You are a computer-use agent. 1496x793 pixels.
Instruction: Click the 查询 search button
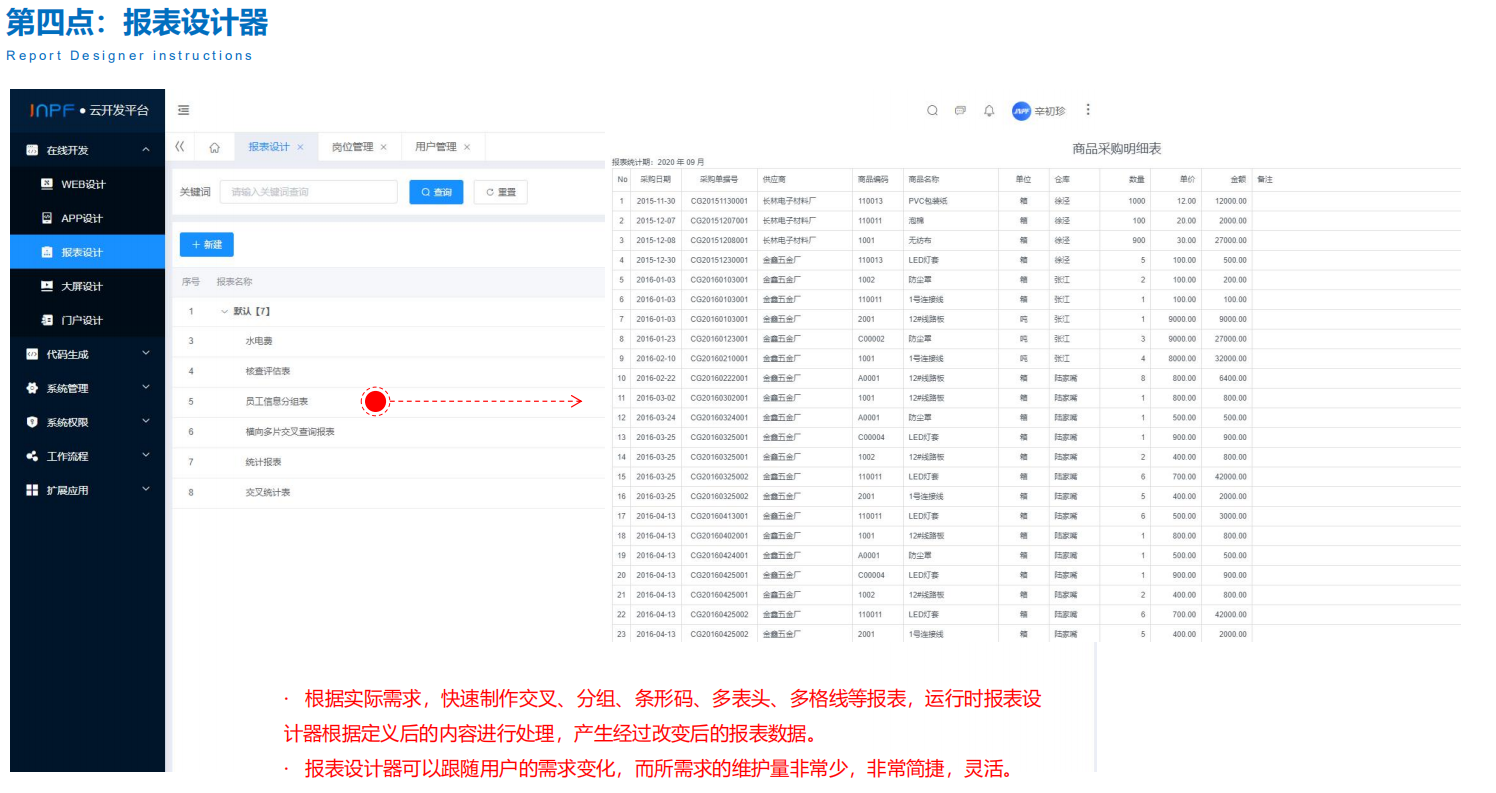[x=436, y=191]
